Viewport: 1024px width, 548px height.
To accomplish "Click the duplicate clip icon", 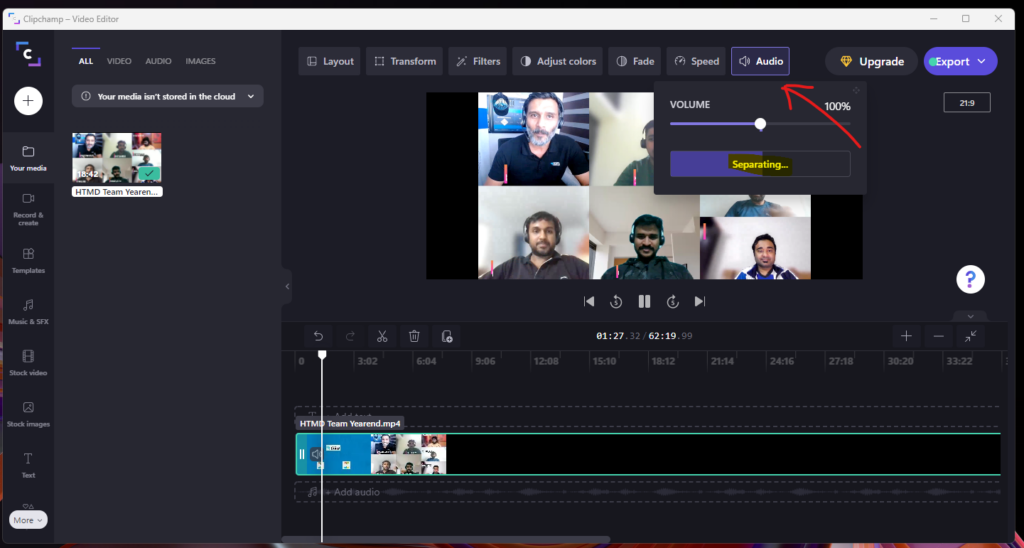I will (447, 337).
